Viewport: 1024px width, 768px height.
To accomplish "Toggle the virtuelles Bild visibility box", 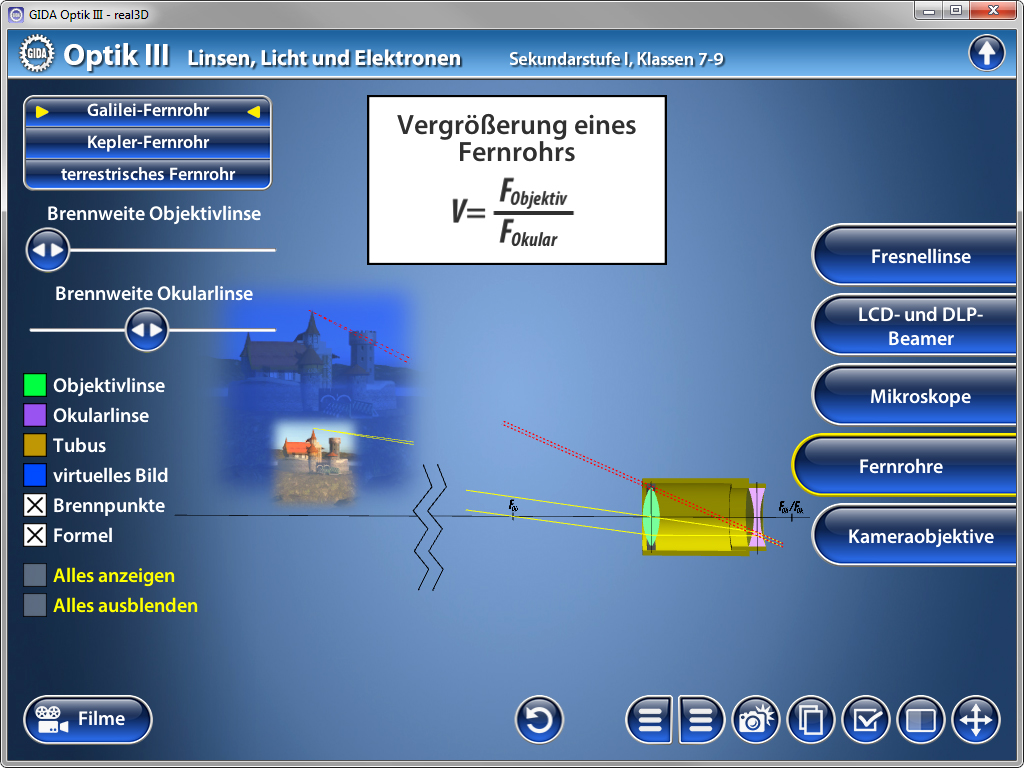I will [x=35, y=476].
